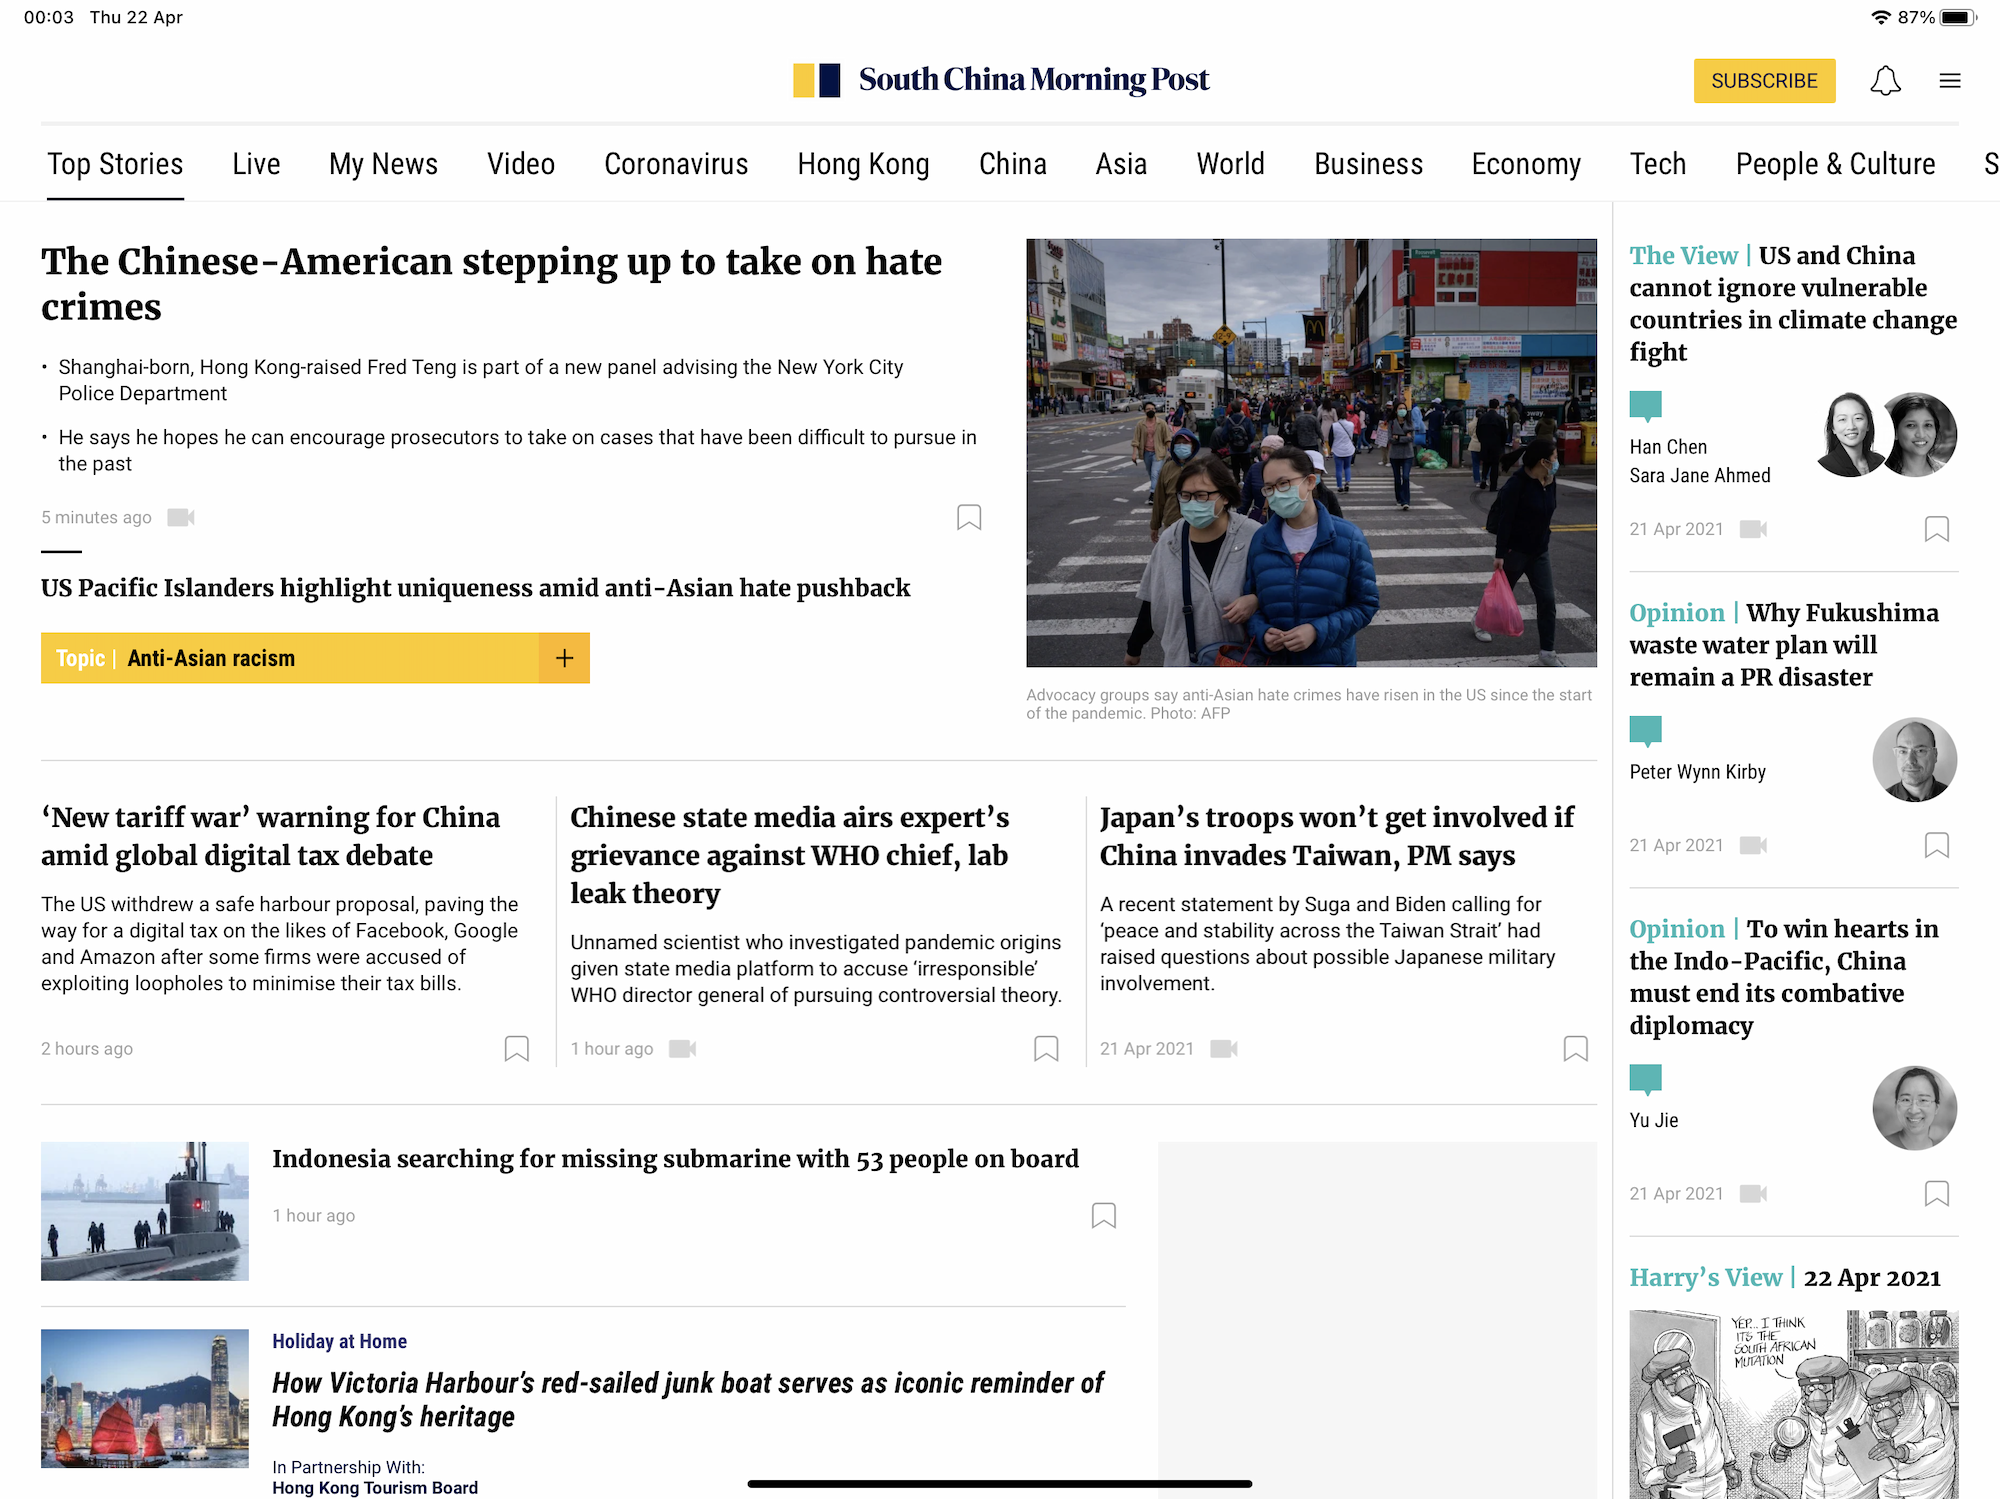Open the notifications bell icon
The image size is (2000, 1499).
coord(1885,81)
